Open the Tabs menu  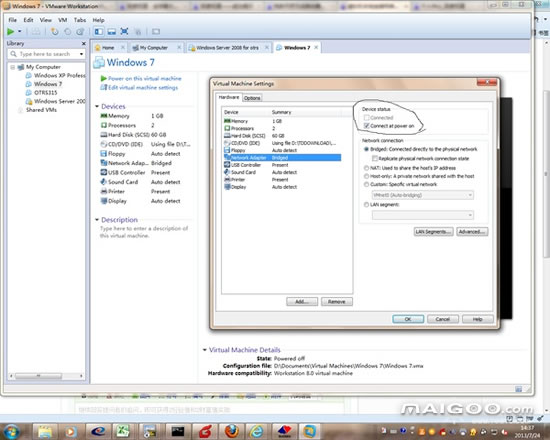point(80,20)
